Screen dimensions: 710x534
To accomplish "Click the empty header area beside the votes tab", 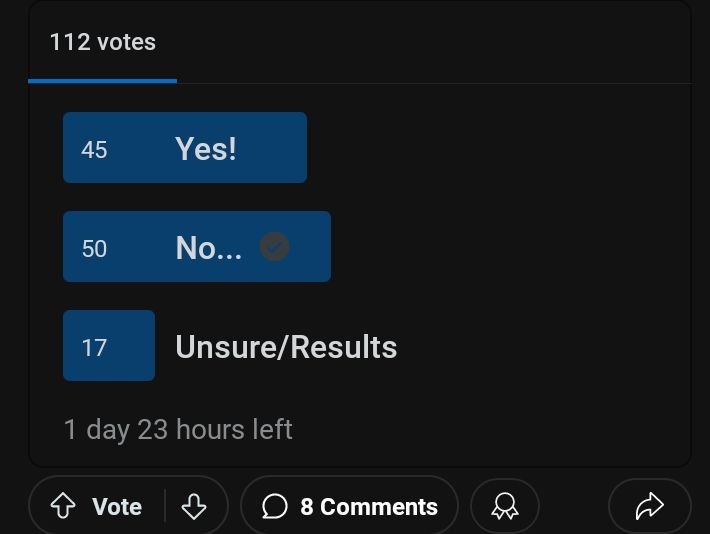I will coord(430,42).
